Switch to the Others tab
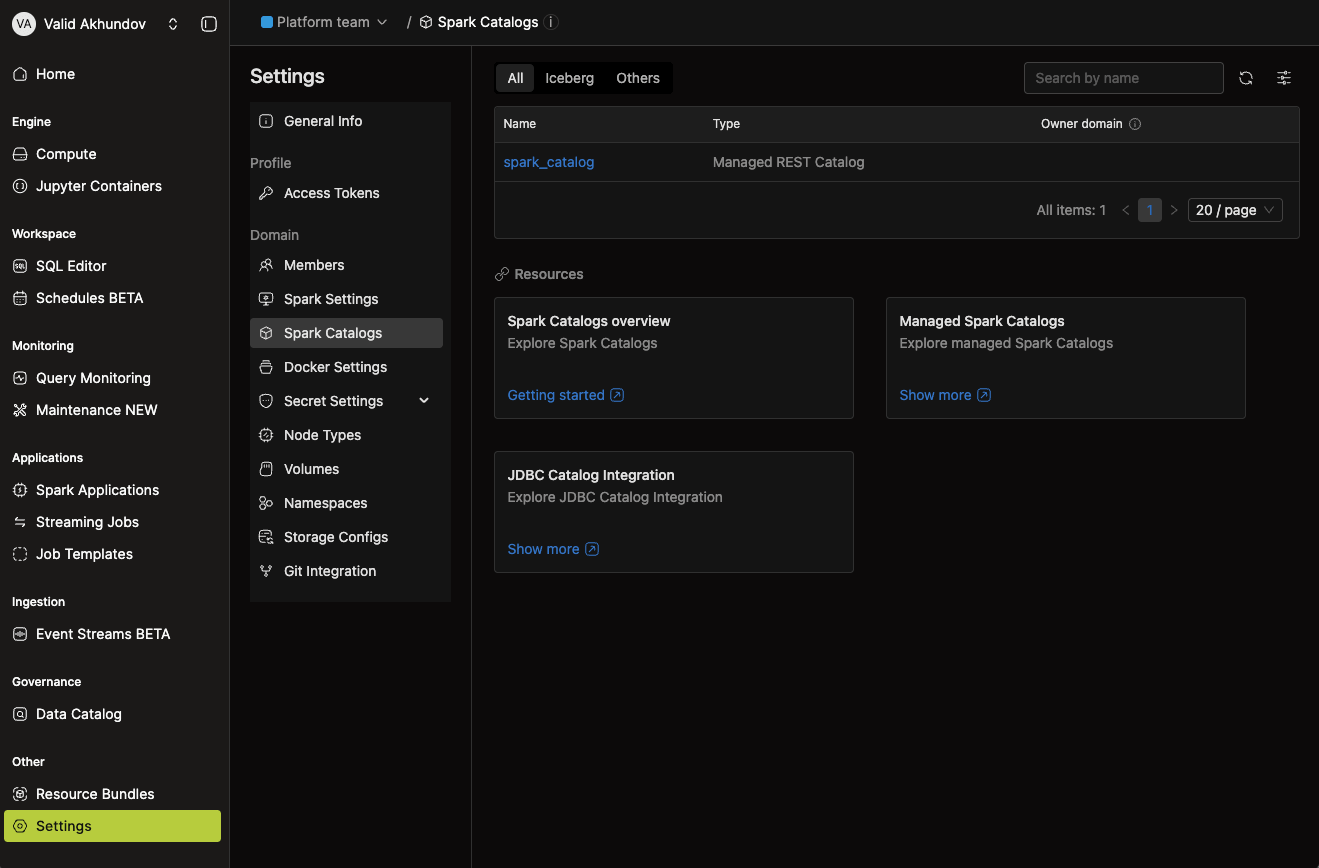The width and height of the screenshot is (1319, 868). (638, 78)
